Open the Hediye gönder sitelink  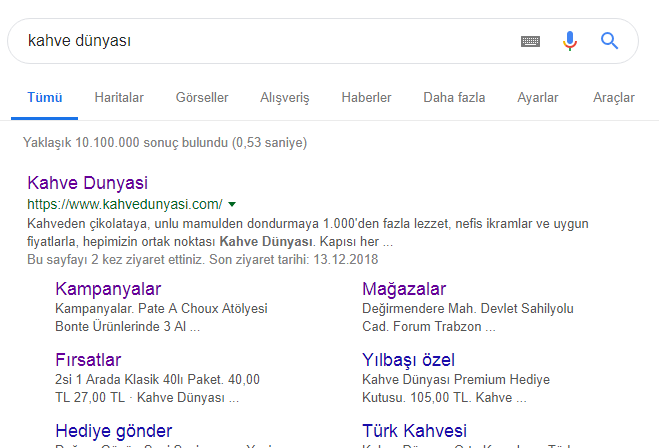(113, 431)
